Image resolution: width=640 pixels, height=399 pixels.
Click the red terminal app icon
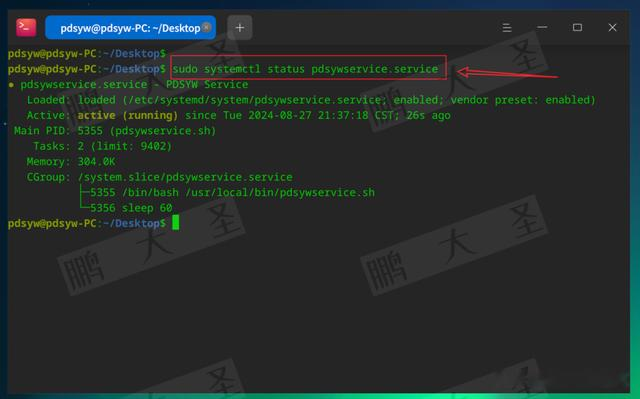tap(26, 27)
